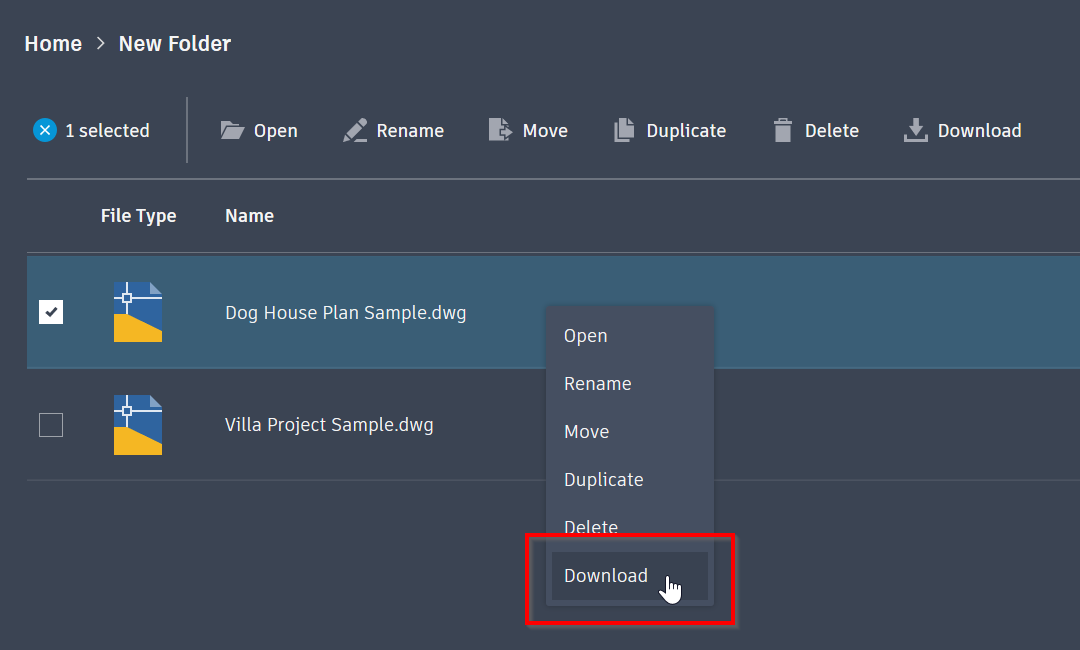
Task: Click the Move file icon in toolbar
Action: click(x=500, y=130)
